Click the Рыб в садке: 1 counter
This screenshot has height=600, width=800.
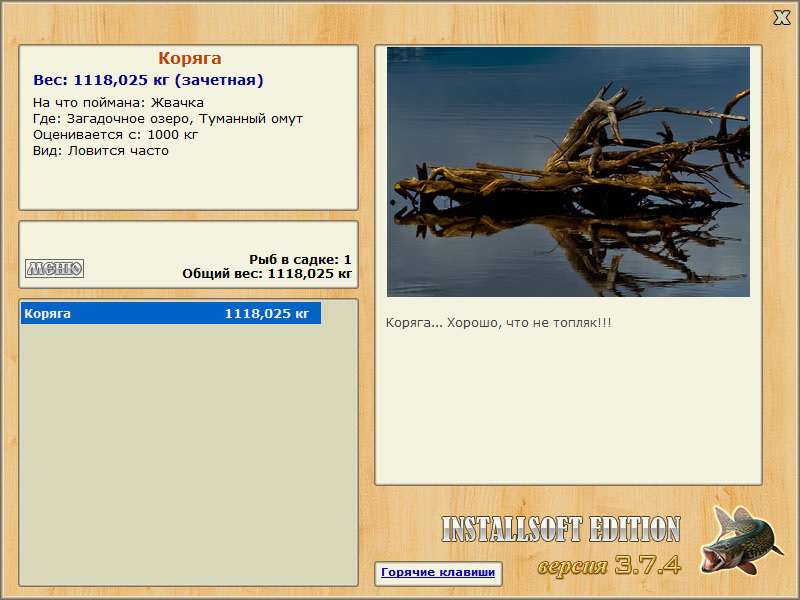coord(300,259)
